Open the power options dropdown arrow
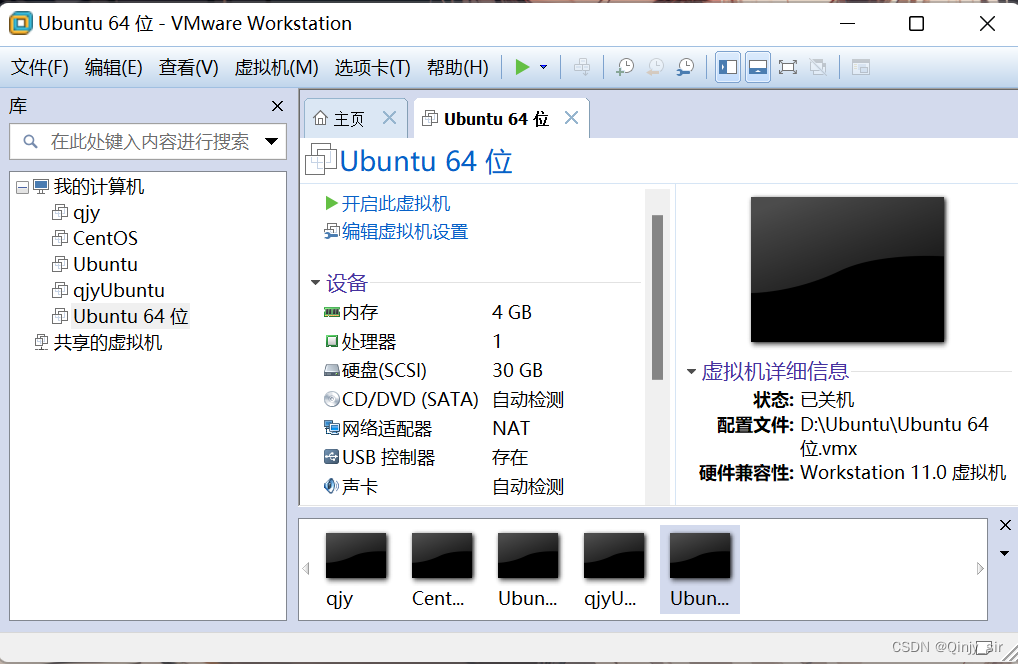 pyautogui.click(x=543, y=67)
